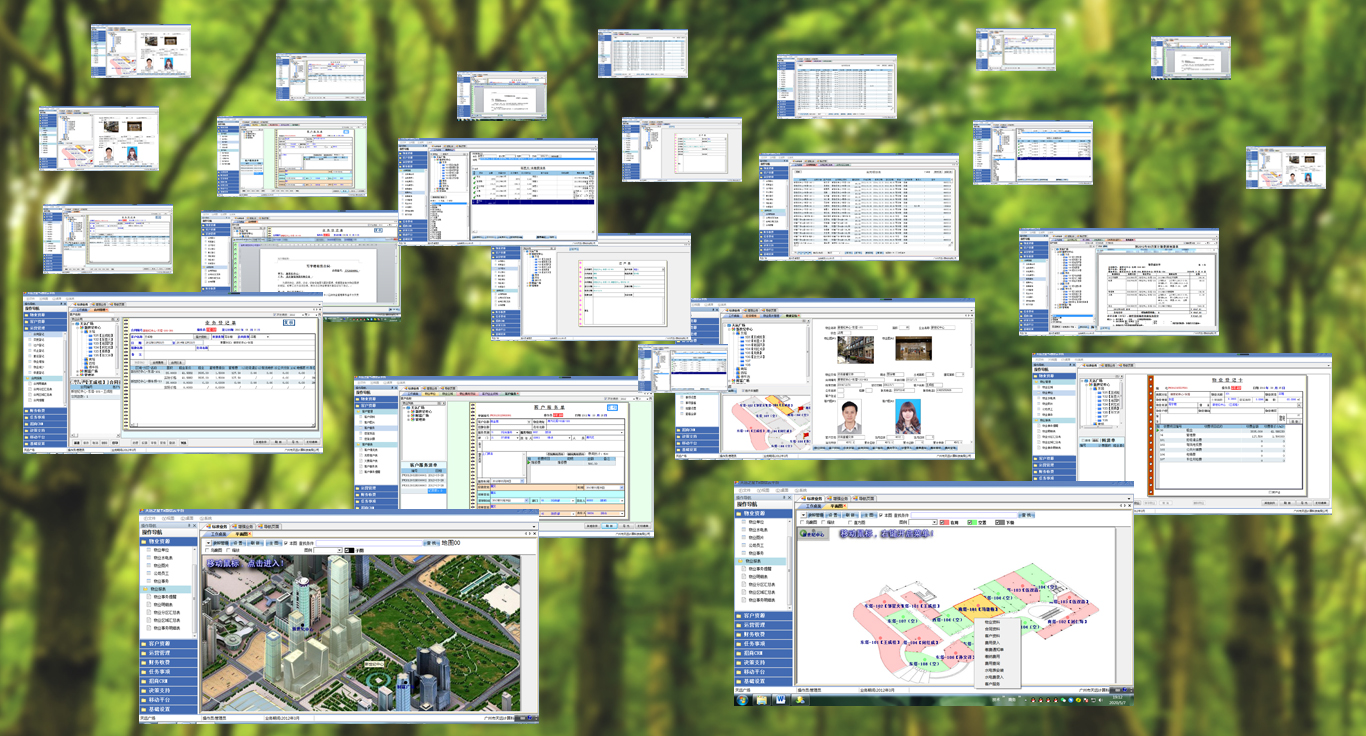Click the document icon beside 物业图片 in 3D map window
This screenshot has width=1366, height=736.
tap(149, 565)
